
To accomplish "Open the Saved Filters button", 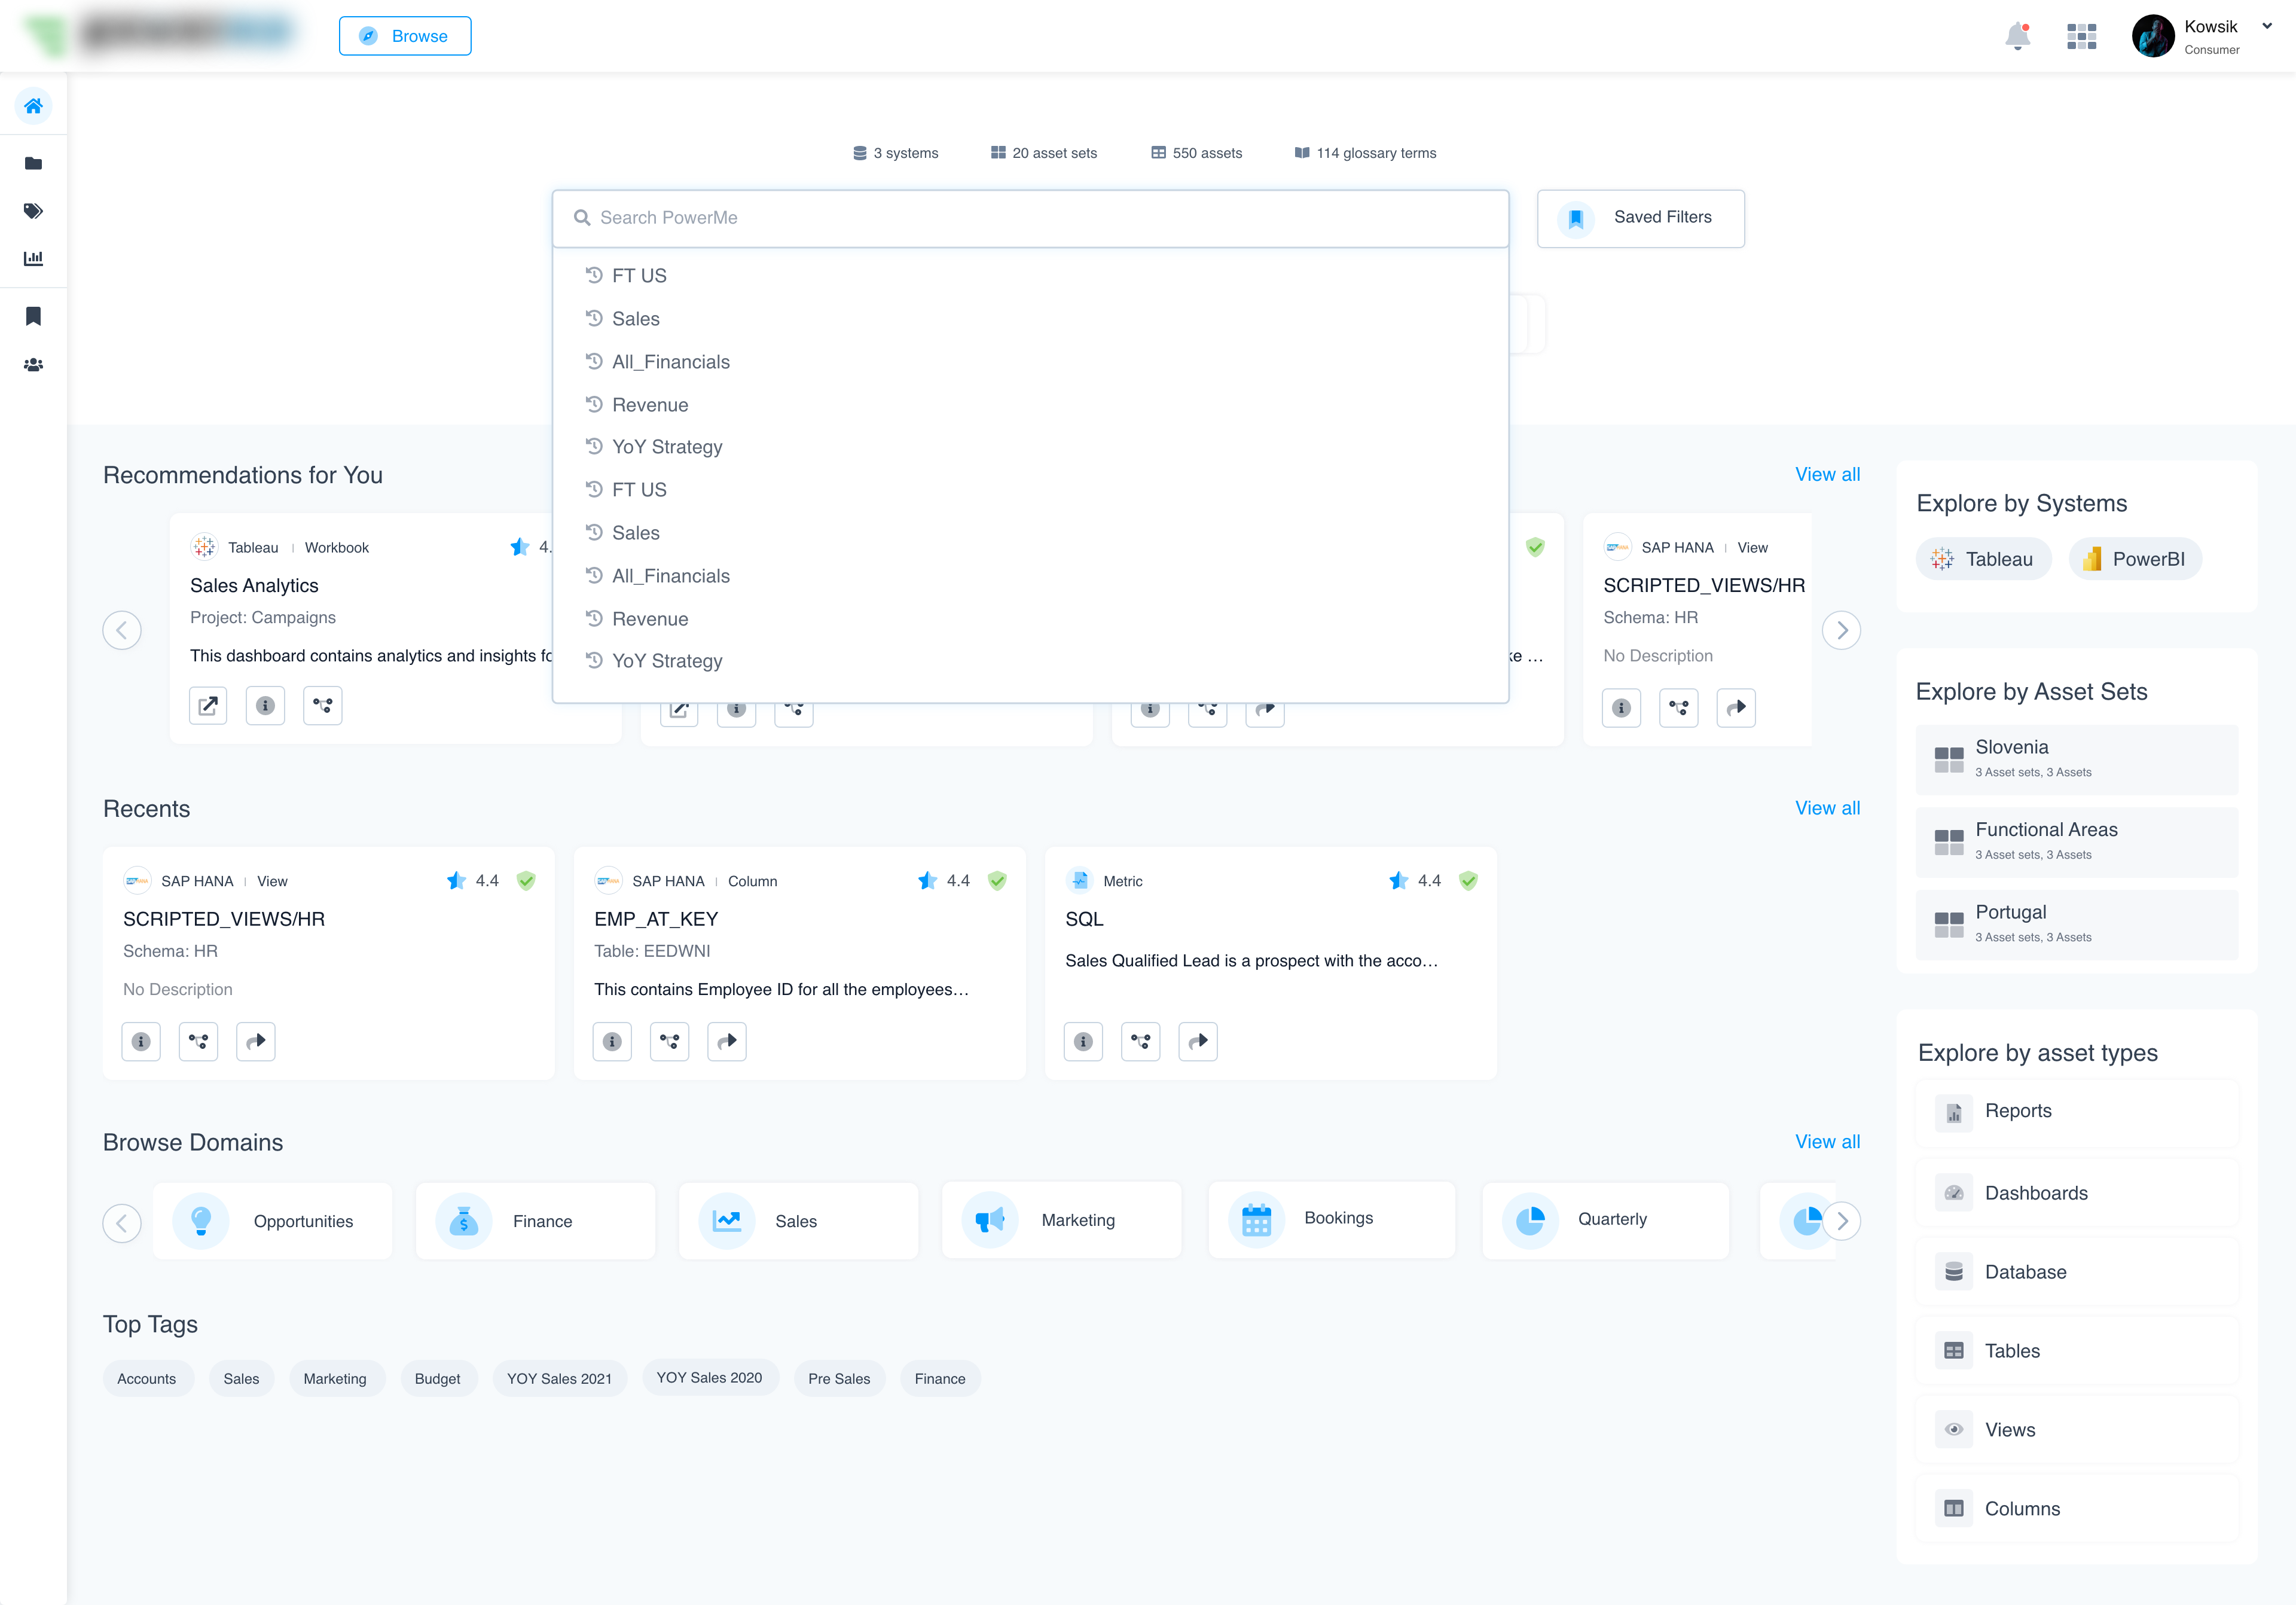I will [x=1640, y=218].
